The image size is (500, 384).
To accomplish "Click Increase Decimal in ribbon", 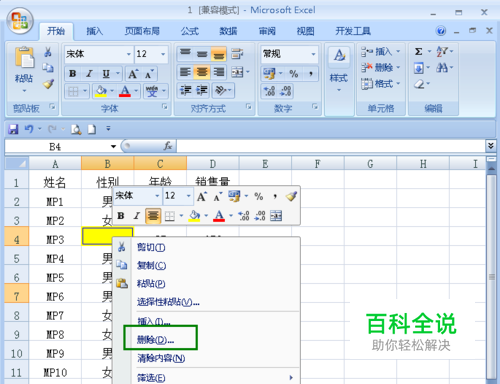I will pos(269,91).
